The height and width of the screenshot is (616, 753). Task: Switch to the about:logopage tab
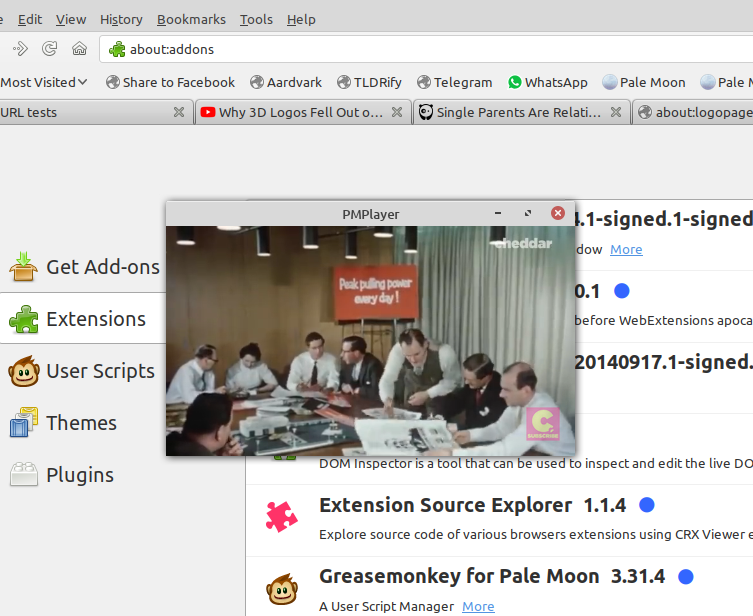[x=694, y=112]
